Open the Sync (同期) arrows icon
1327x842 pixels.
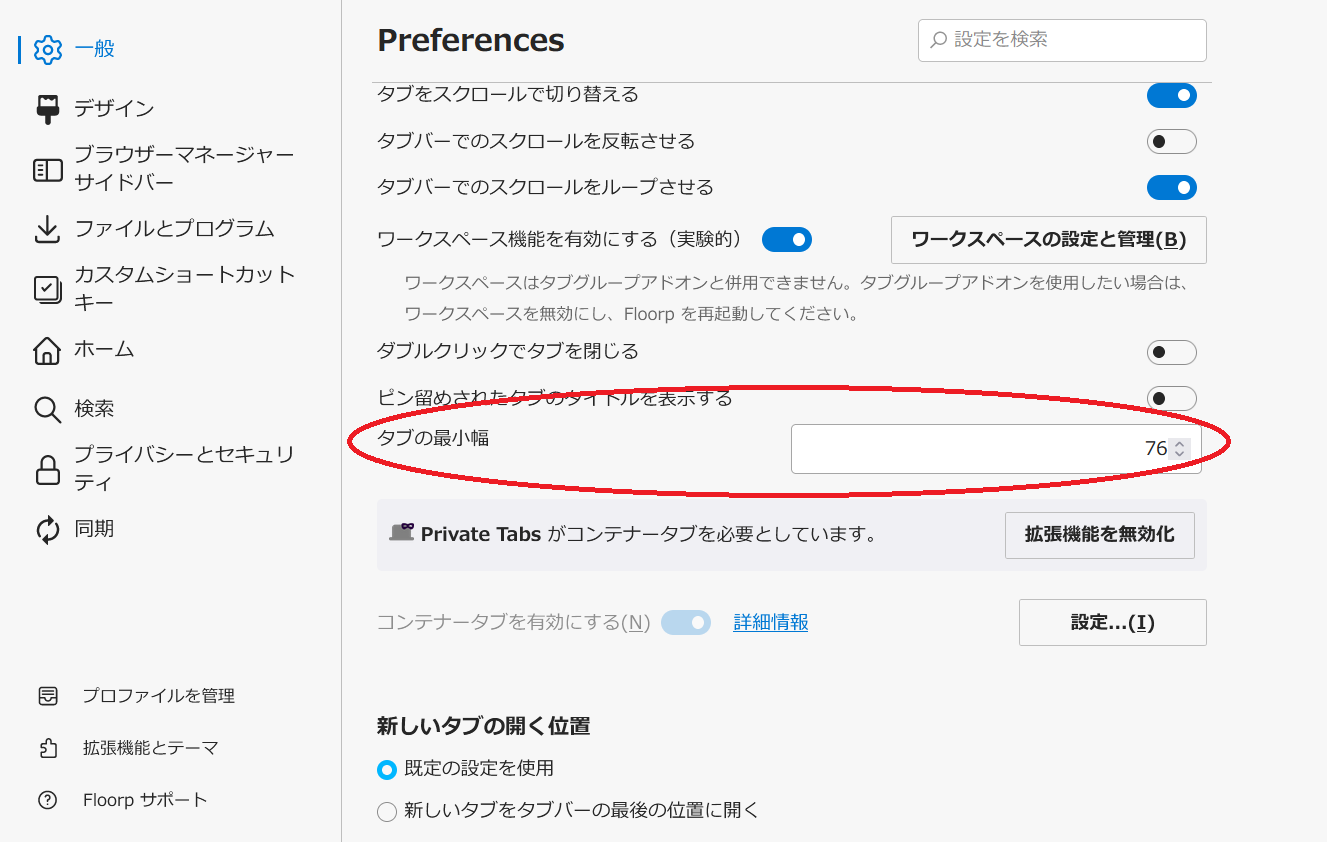[48, 529]
